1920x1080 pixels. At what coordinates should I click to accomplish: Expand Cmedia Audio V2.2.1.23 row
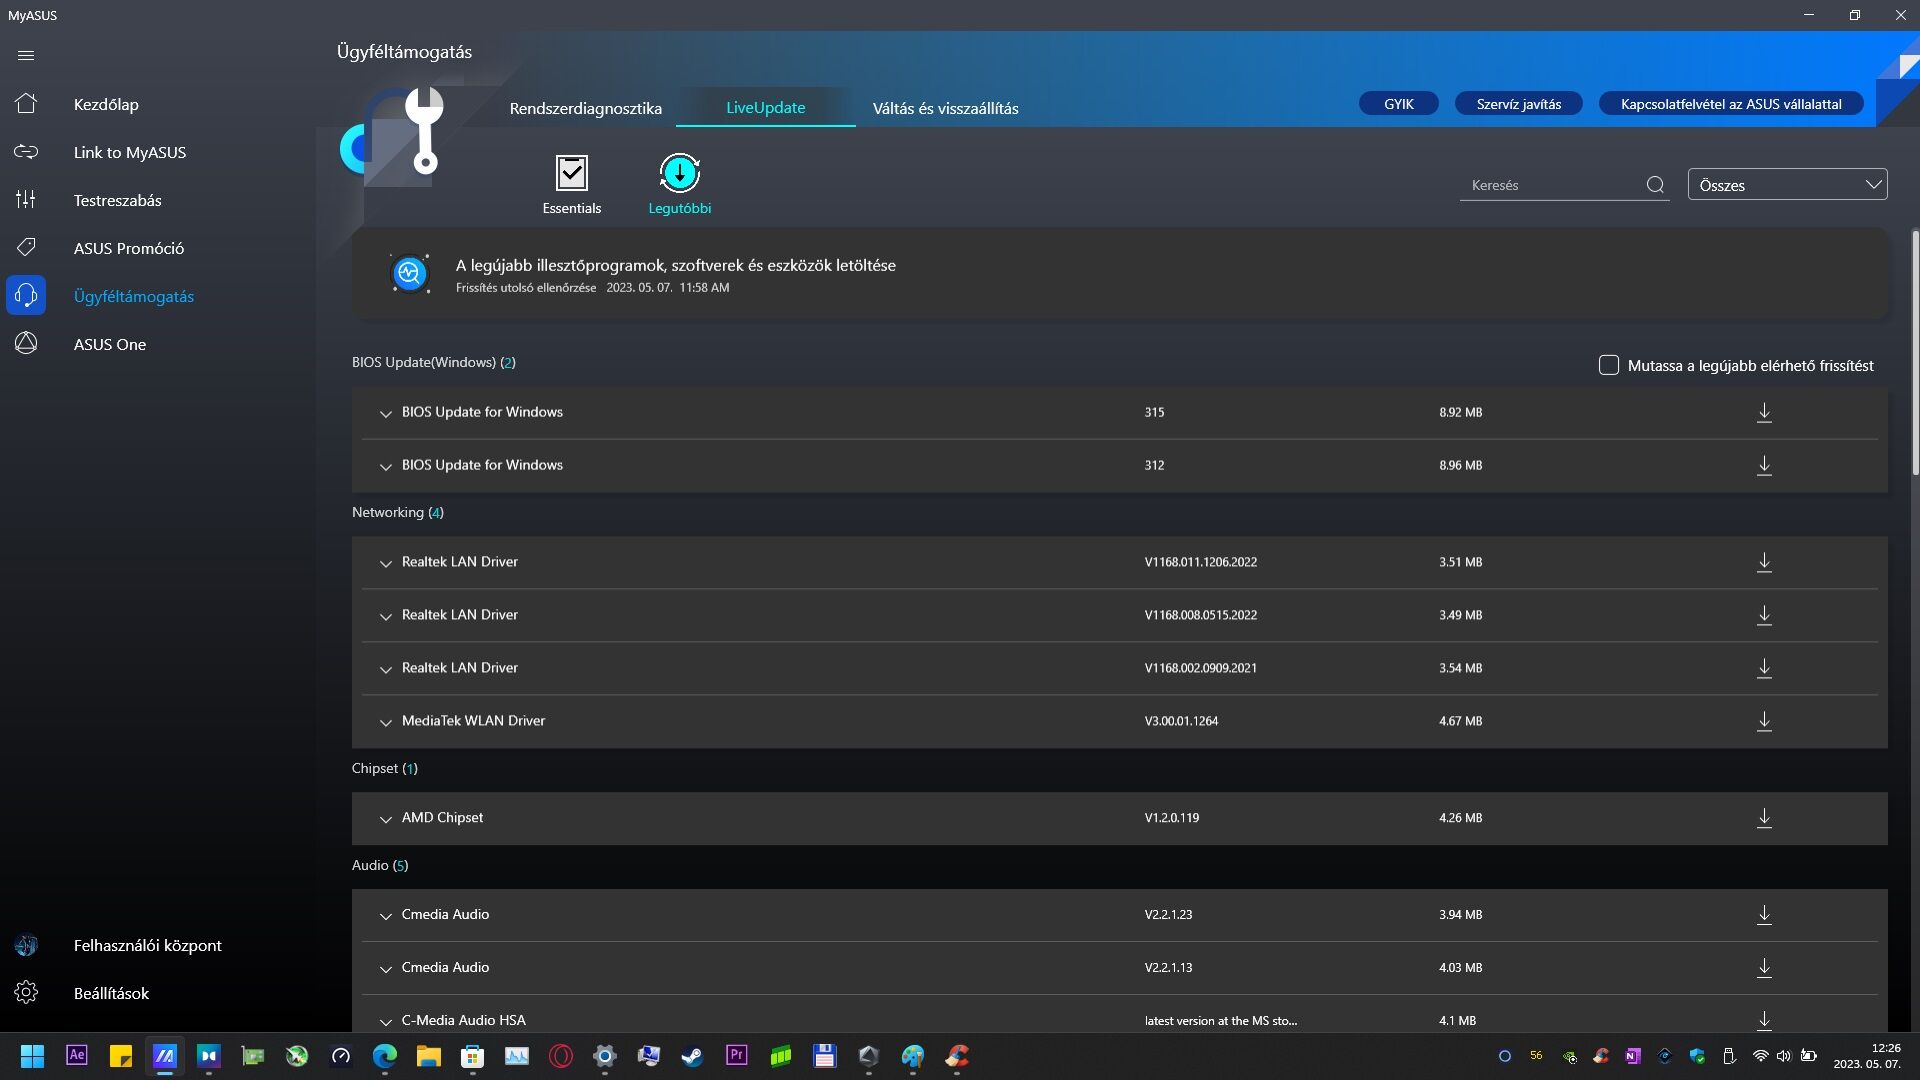click(x=385, y=915)
